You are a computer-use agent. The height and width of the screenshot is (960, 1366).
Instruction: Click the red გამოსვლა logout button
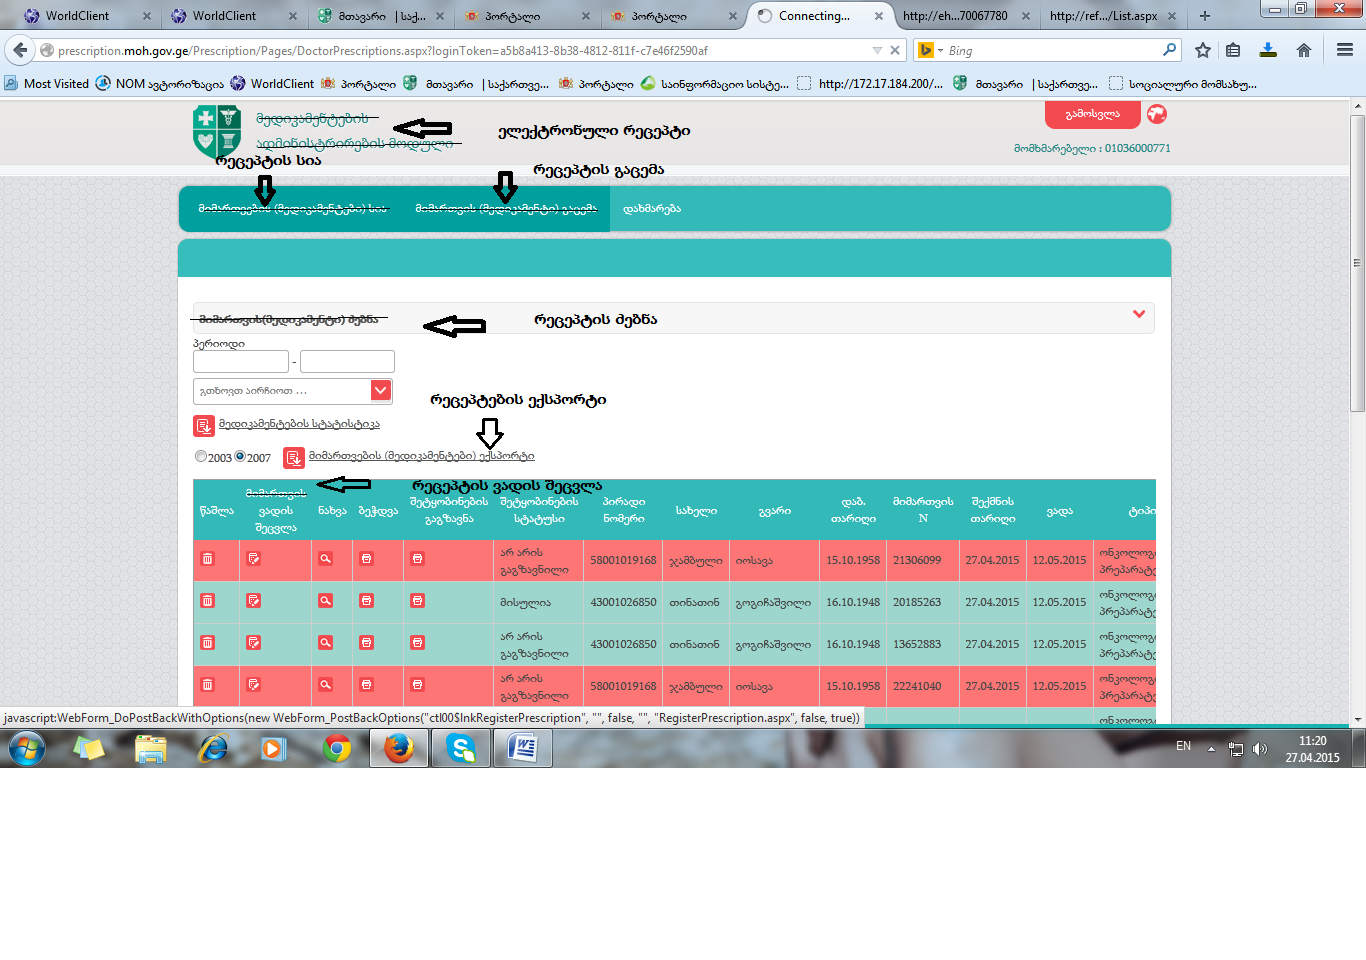point(1092,114)
